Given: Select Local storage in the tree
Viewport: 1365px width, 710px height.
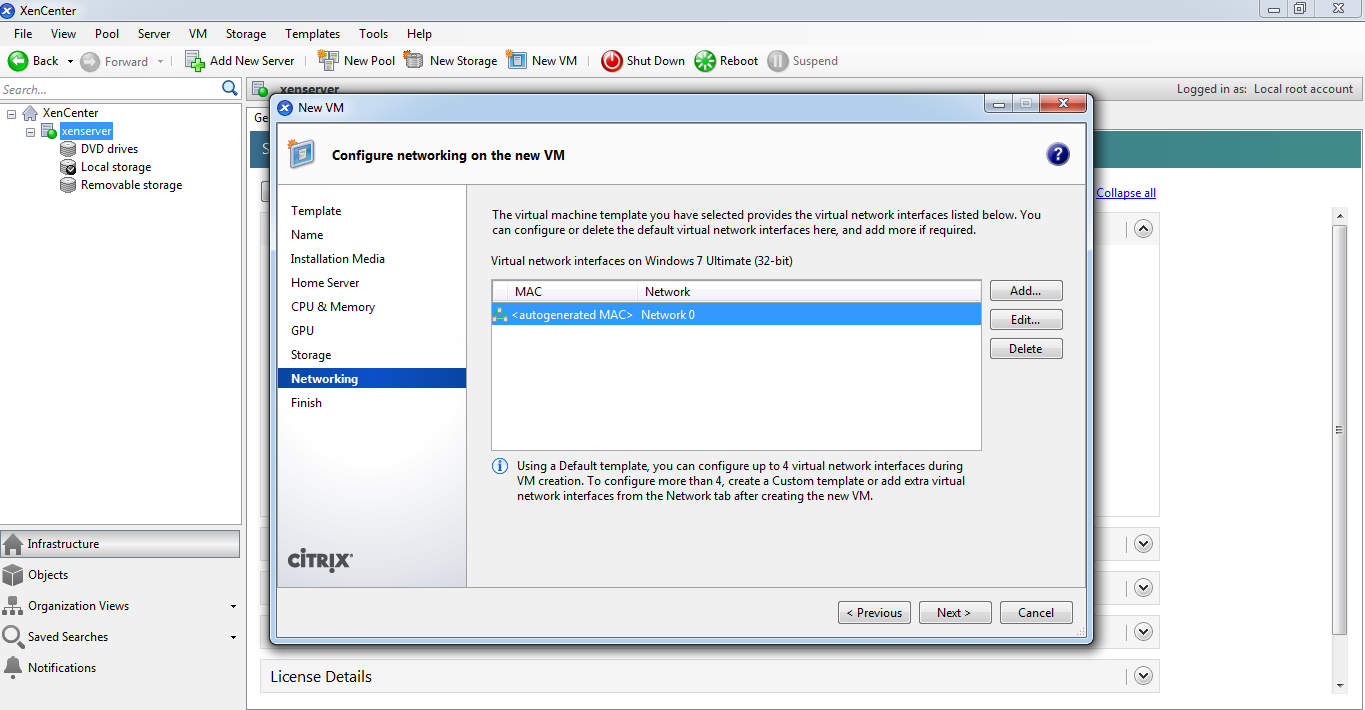Looking at the screenshot, I should tap(116, 167).
